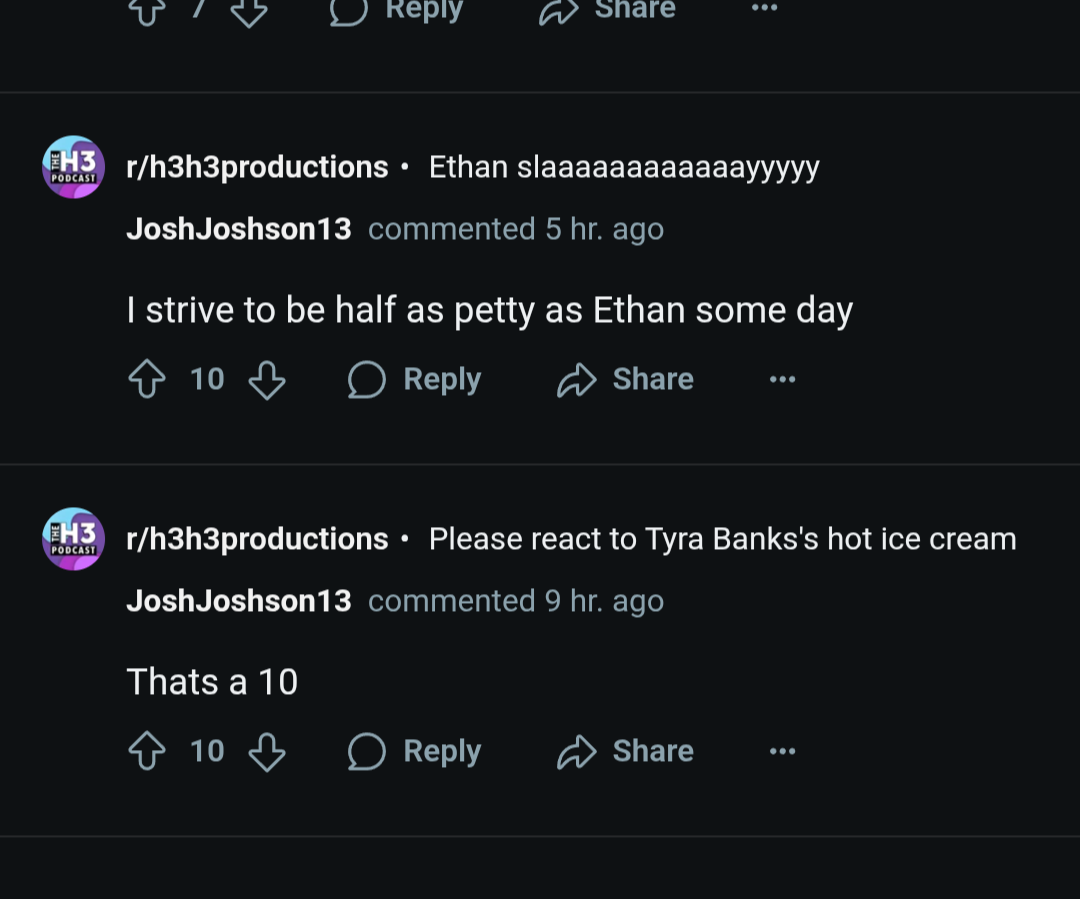Open H3 Podcast avatar beside Ethan slay post

73,167
